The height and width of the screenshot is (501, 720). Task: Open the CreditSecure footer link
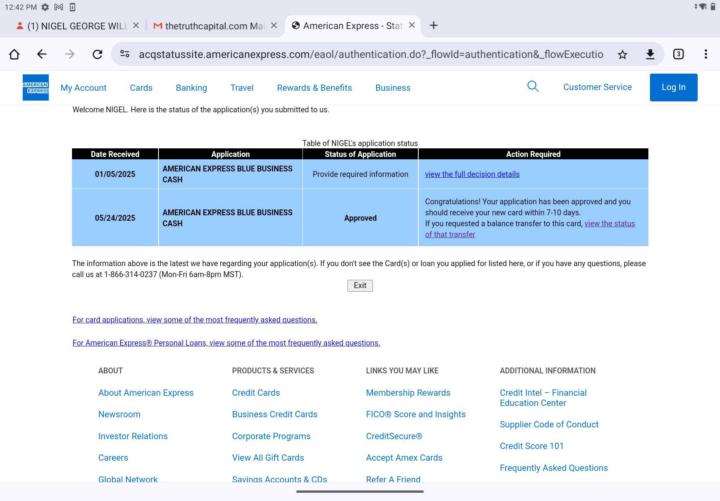pos(394,436)
